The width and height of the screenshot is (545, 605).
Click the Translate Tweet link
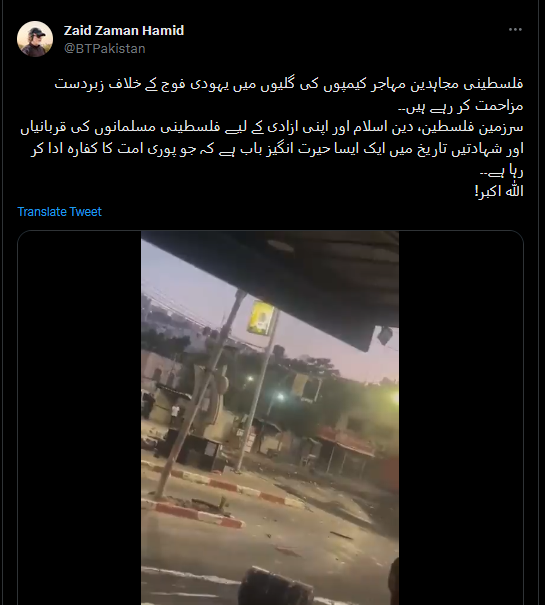(x=59, y=211)
